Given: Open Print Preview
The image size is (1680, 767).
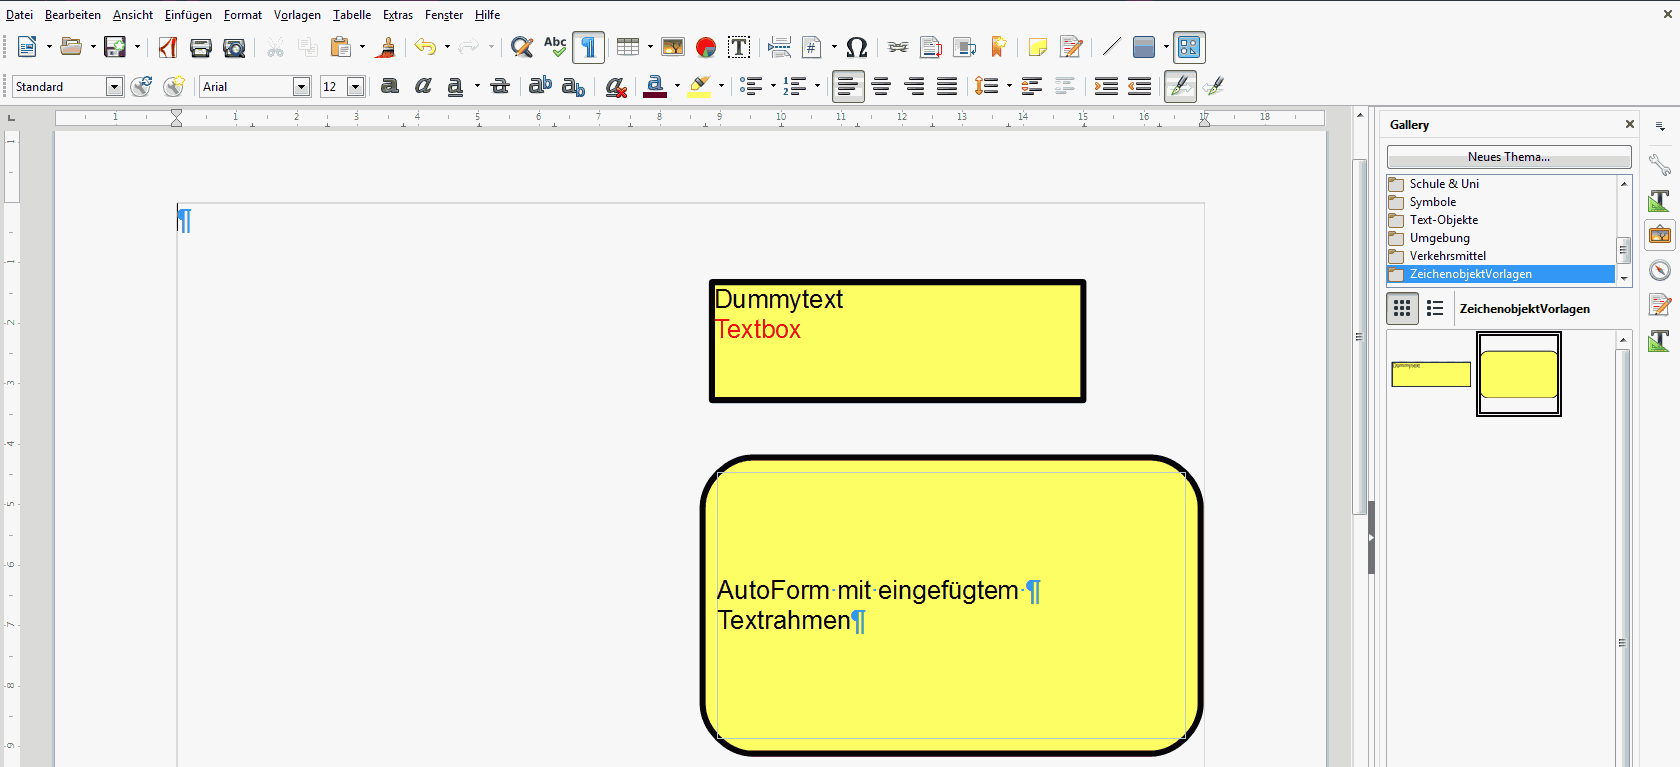Looking at the screenshot, I should point(234,47).
